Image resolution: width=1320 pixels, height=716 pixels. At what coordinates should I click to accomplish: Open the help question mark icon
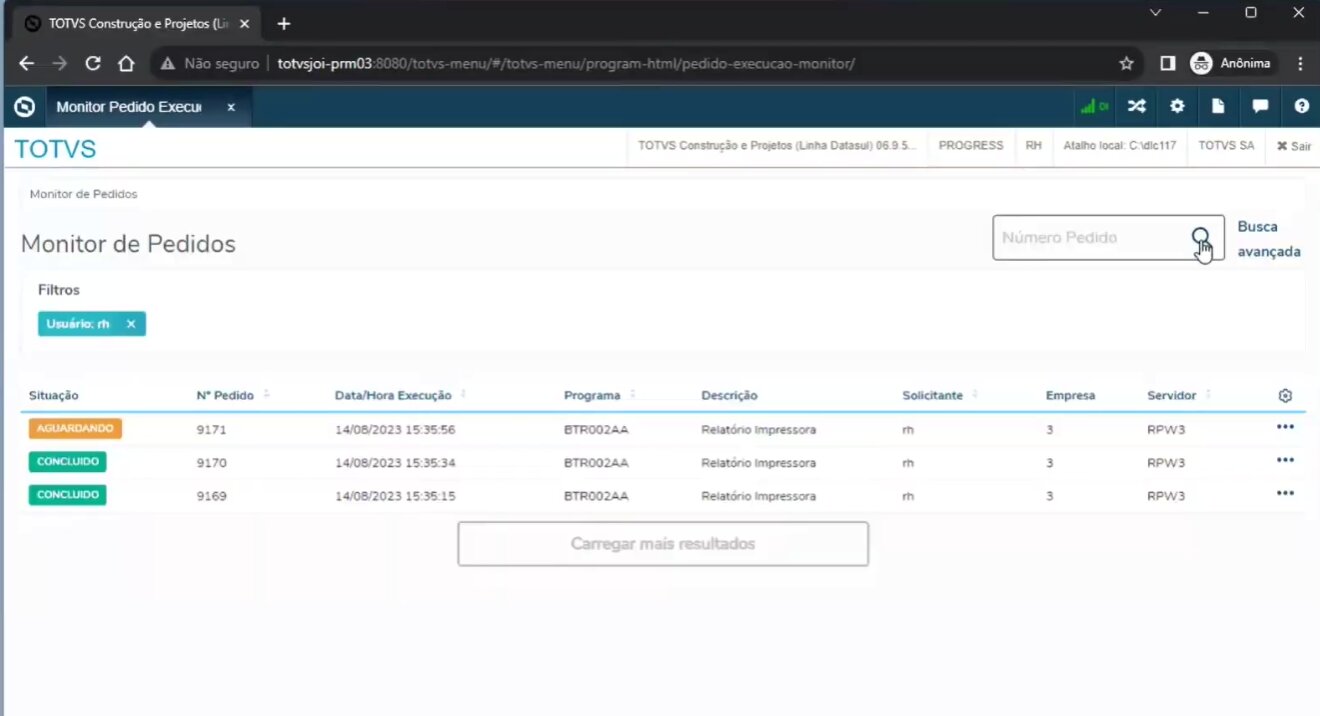click(1301, 106)
